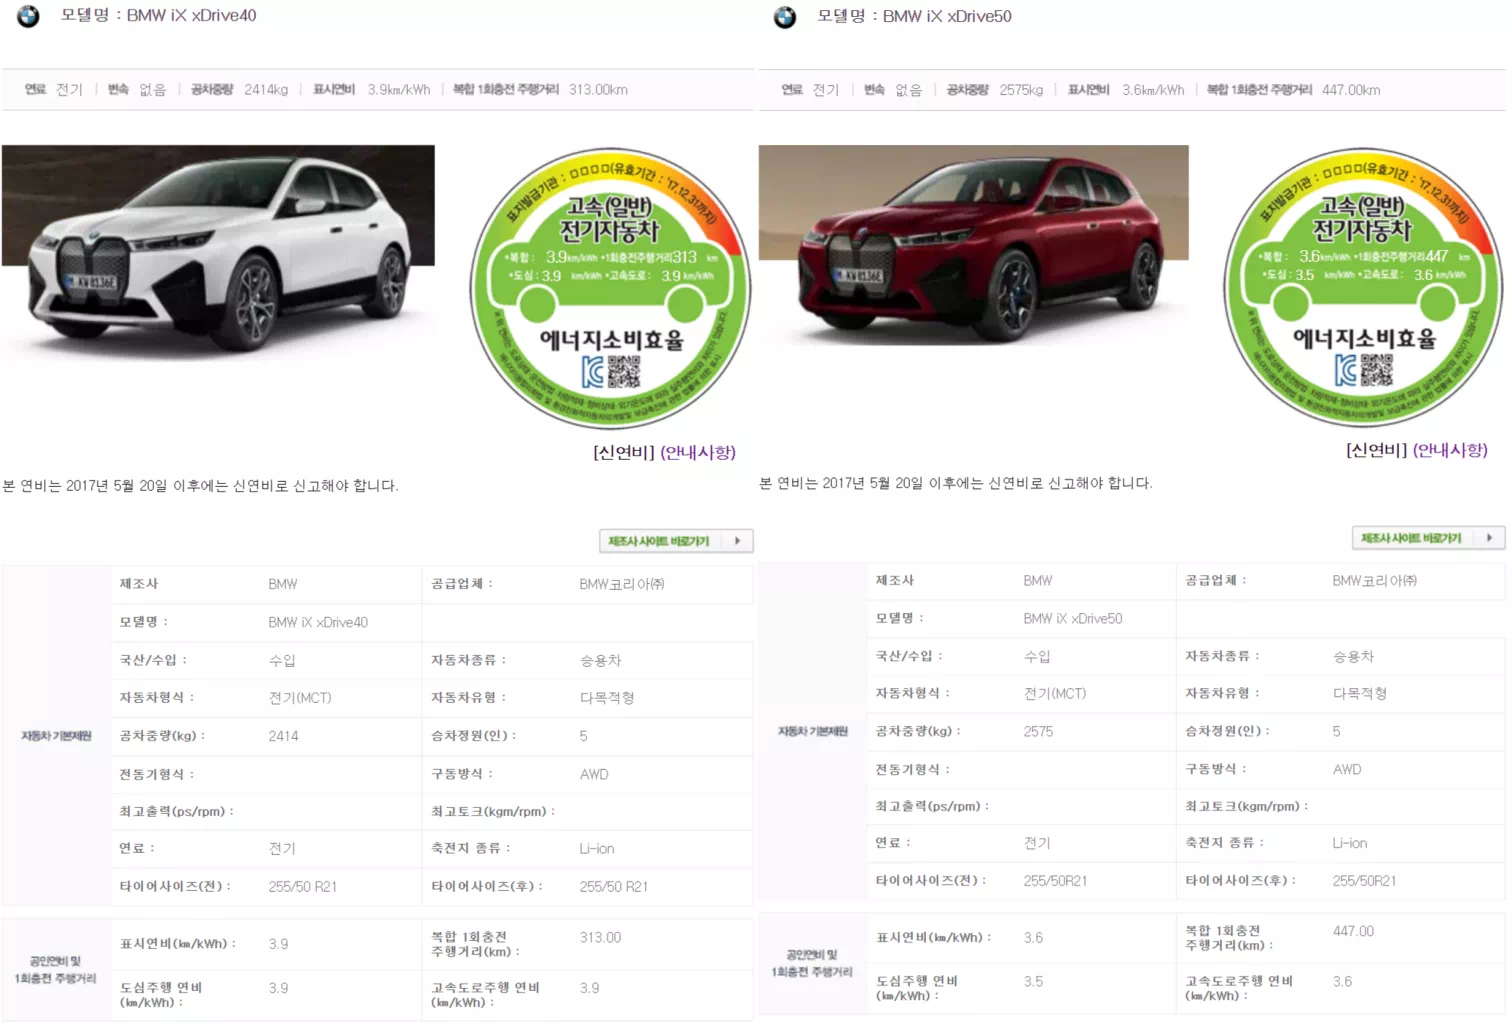Click 안내사항 link under xDrive50 label
Viewport: 1512px width, 1024px height.
pyautogui.click(x=1450, y=450)
